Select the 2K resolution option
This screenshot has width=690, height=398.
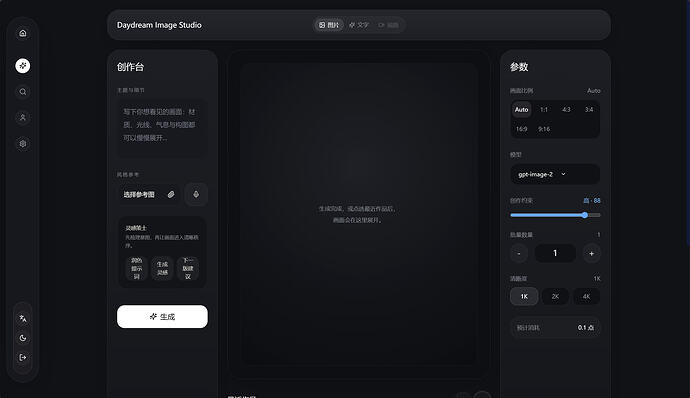coord(555,296)
